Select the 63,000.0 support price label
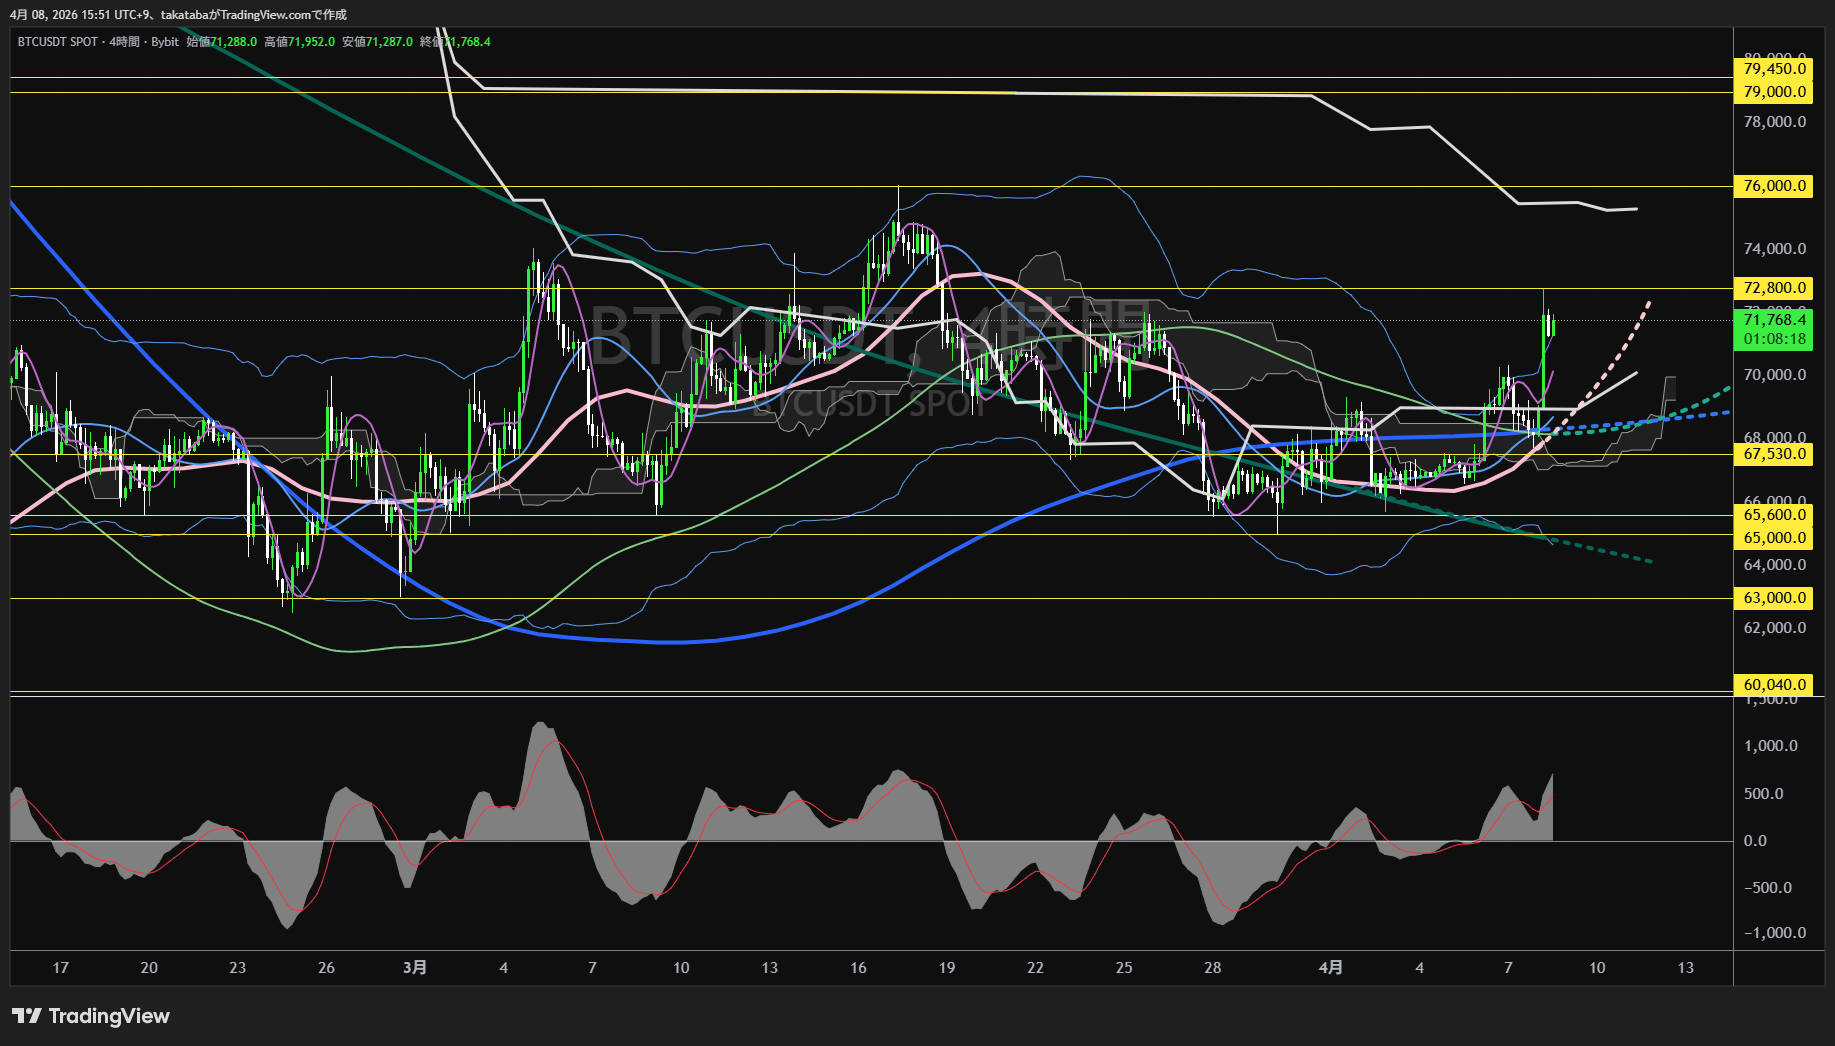 (x=1774, y=598)
